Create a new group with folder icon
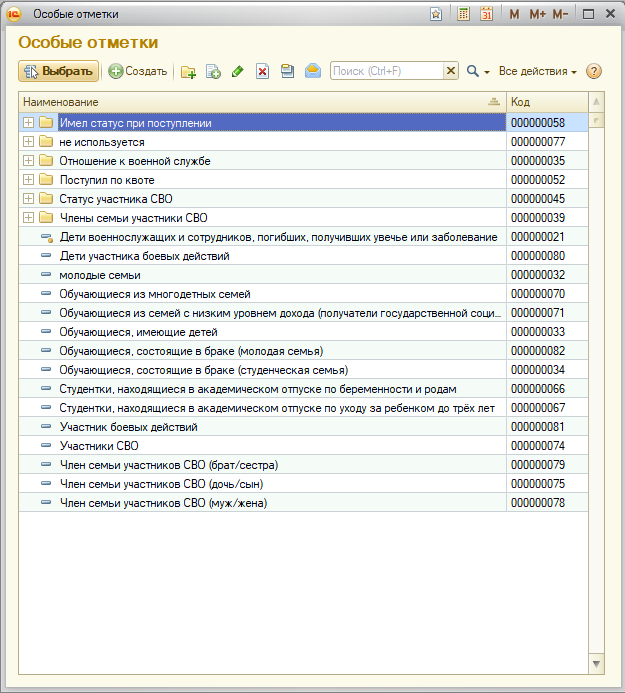 pos(189,71)
